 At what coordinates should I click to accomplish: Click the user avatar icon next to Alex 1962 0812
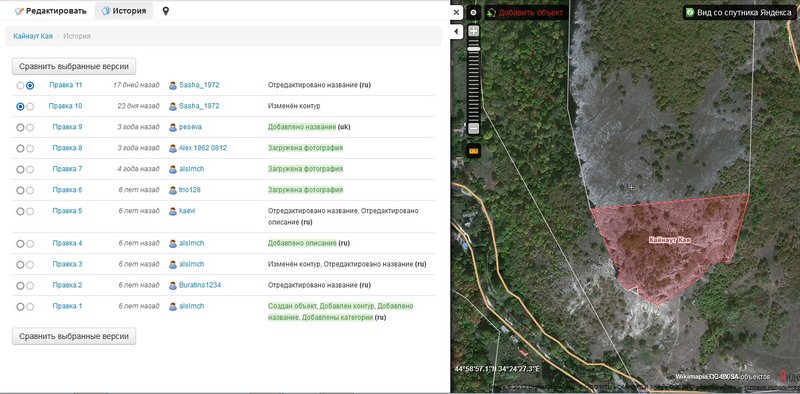pos(173,149)
